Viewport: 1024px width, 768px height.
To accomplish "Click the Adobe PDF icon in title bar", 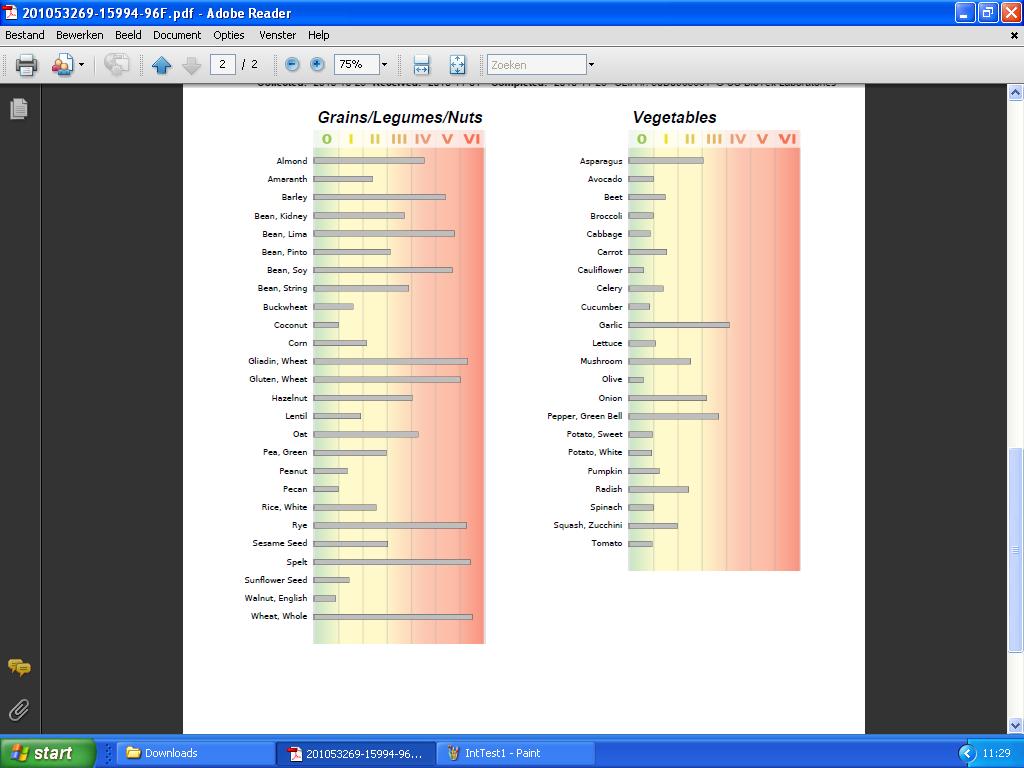I will (x=10, y=12).
